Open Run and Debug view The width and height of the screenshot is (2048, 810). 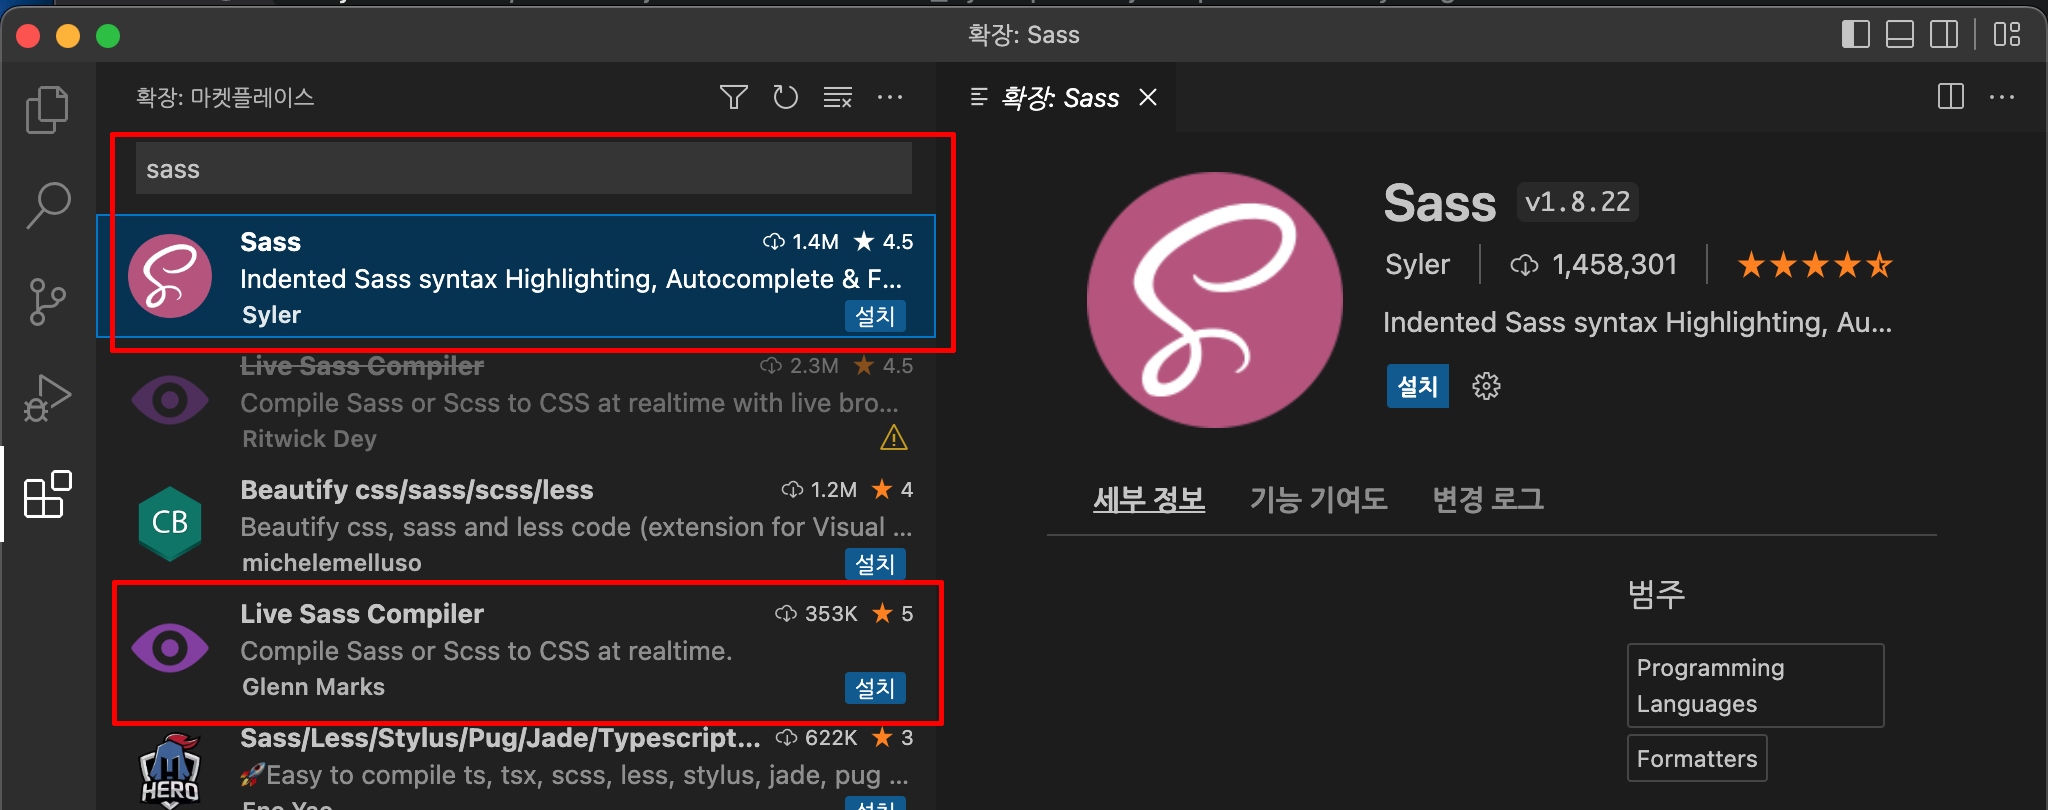tap(47, 397)
